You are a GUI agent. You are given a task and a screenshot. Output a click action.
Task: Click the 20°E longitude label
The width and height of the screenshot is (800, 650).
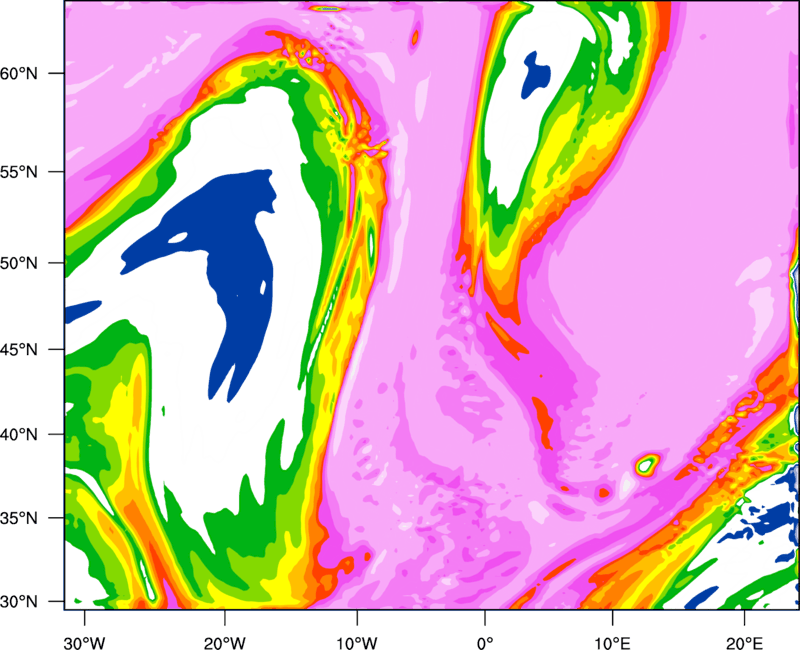coord(743,643)
